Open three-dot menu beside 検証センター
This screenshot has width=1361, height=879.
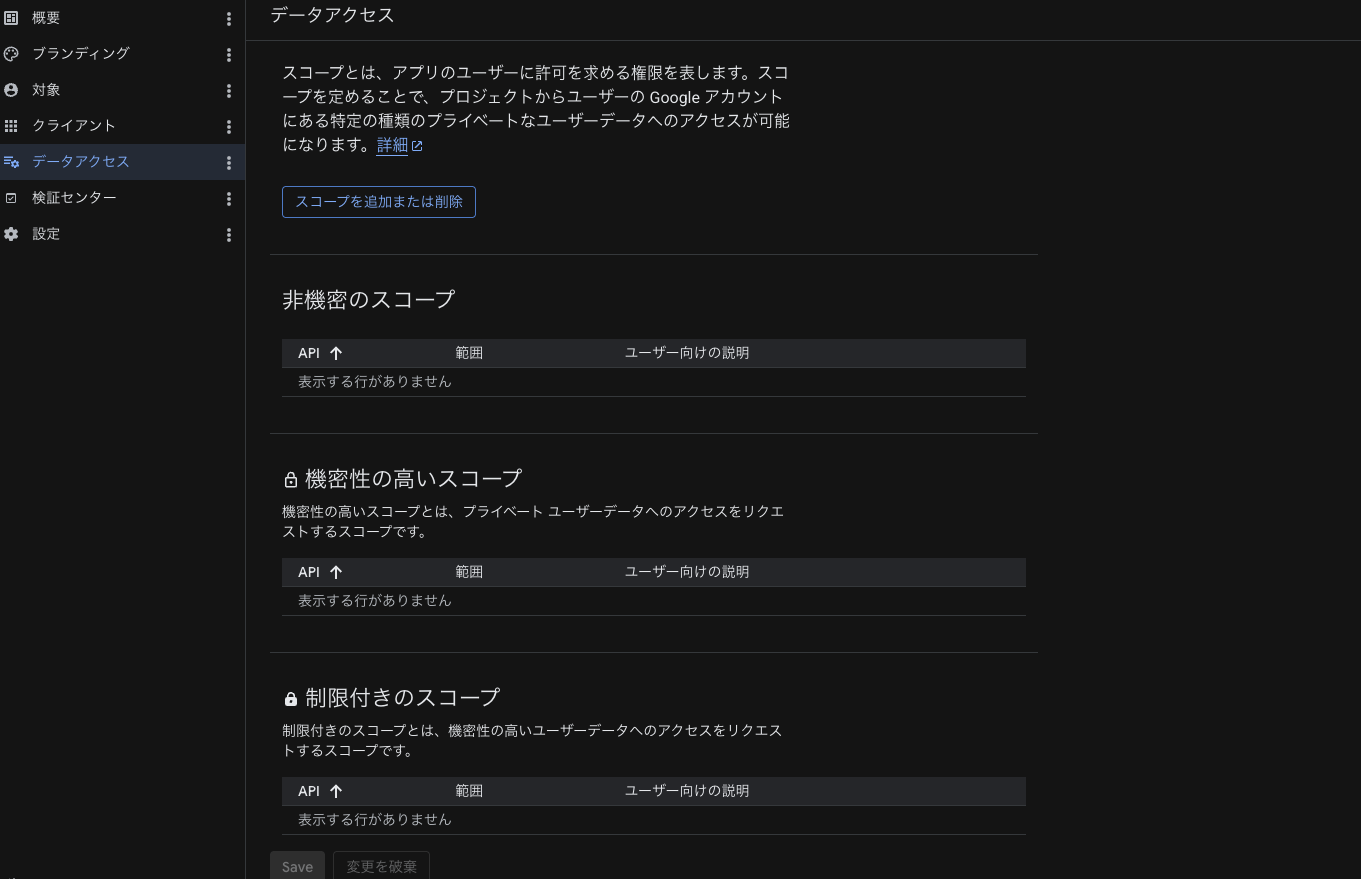(x=229, y=199)
